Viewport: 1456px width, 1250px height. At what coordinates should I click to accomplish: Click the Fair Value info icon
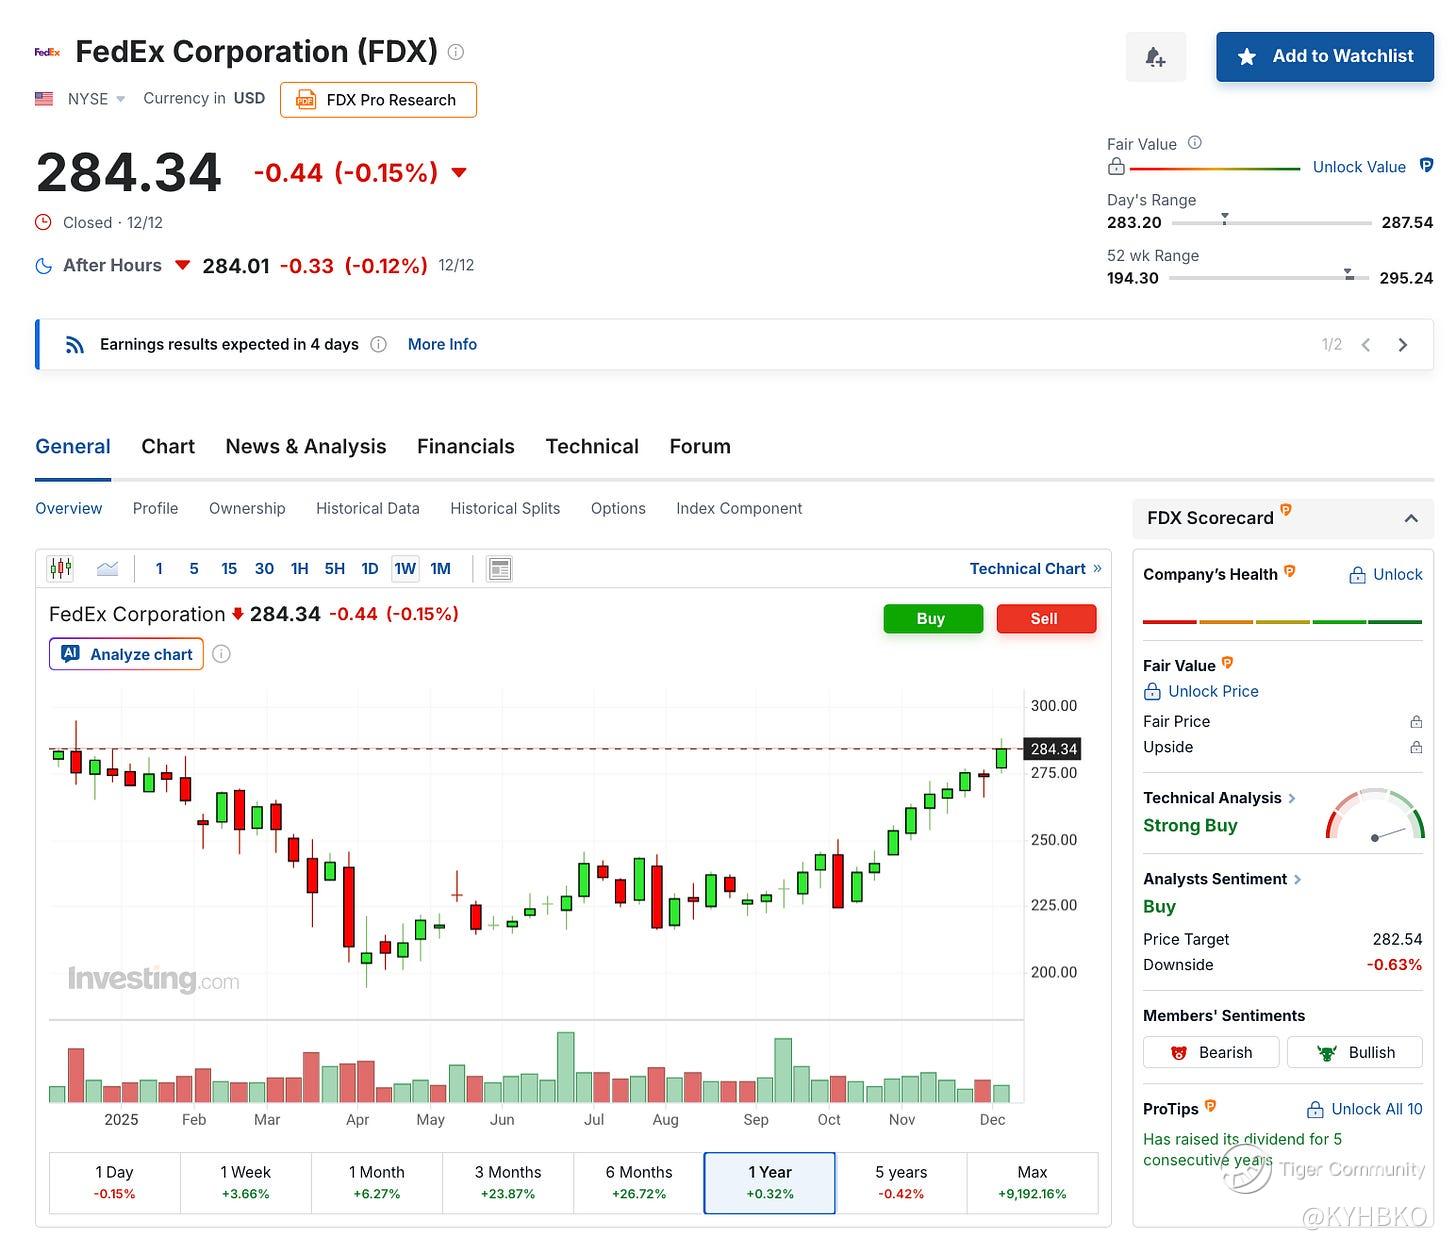tap(1194, 143)
